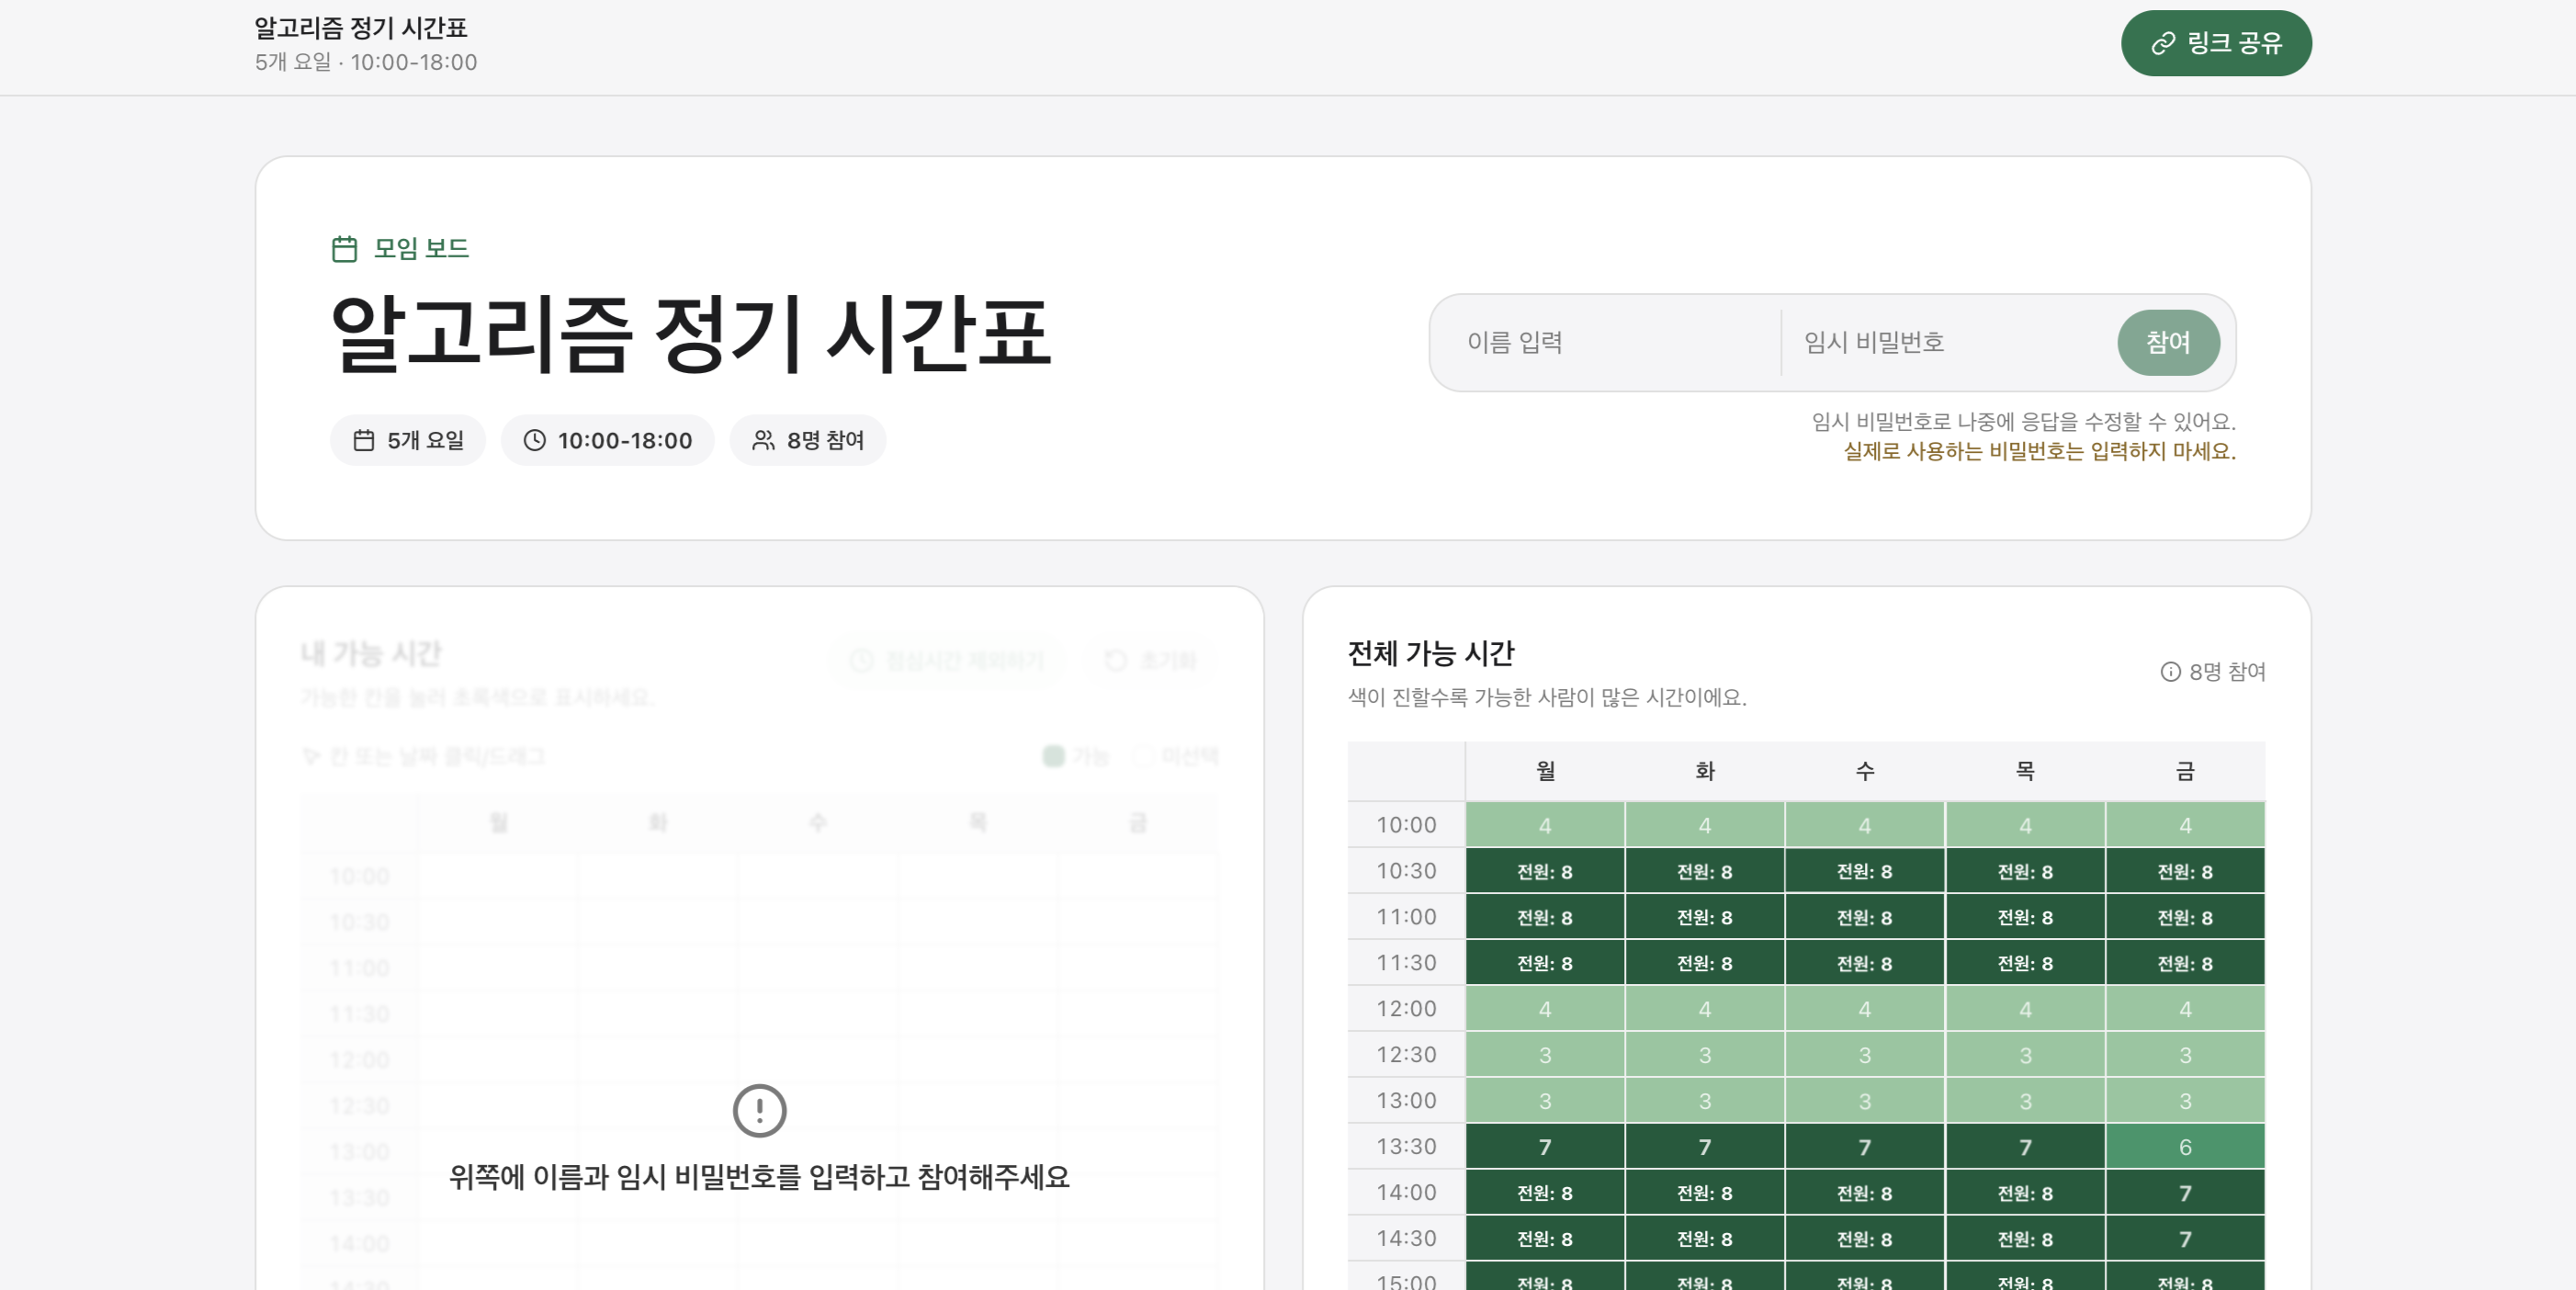Select the 금 14:00 cell showing 7
The height and width of the screenshot is (1290, 2576).
[x=2185, y=1193]
